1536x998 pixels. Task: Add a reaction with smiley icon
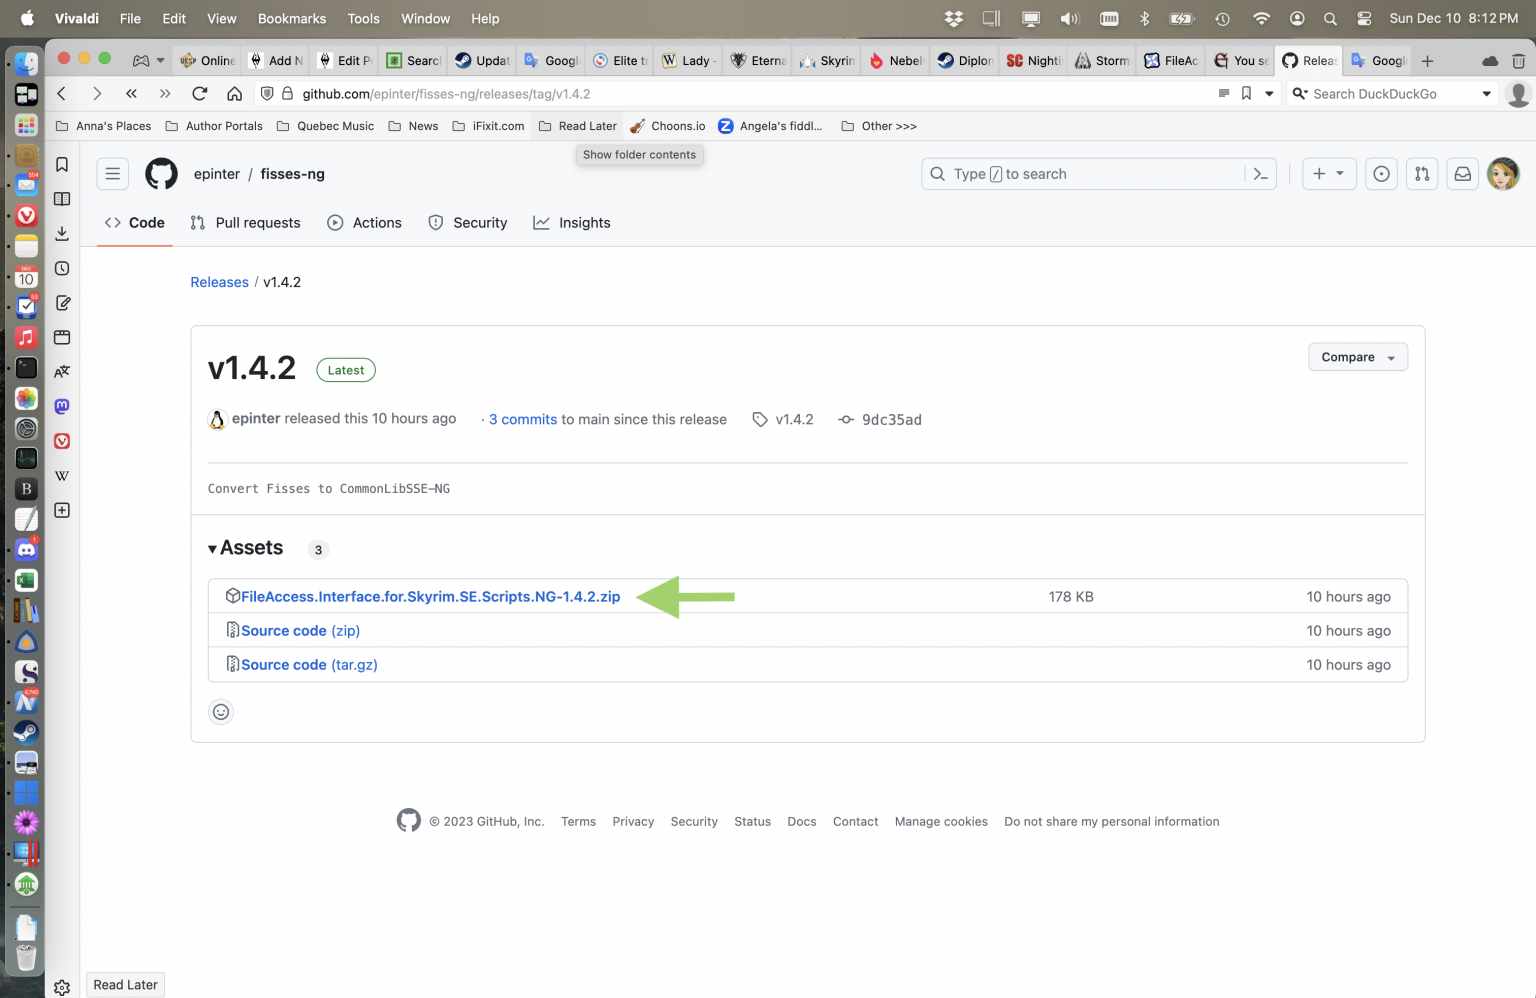click(221, 712)
